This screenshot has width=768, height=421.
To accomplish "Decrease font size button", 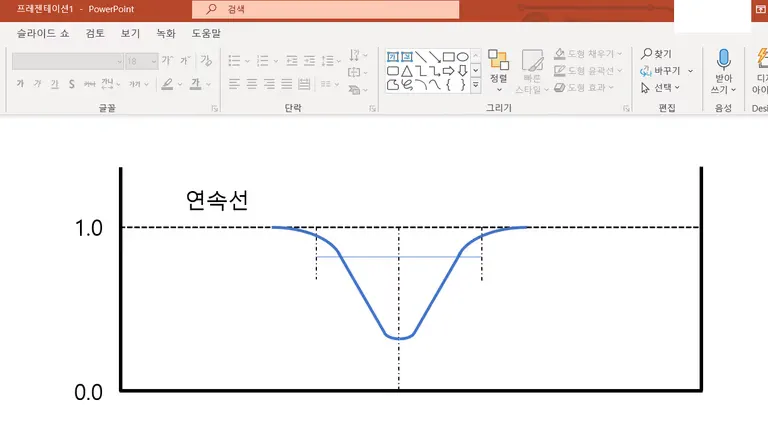I will pyautogui.click(x=185, y=60).
